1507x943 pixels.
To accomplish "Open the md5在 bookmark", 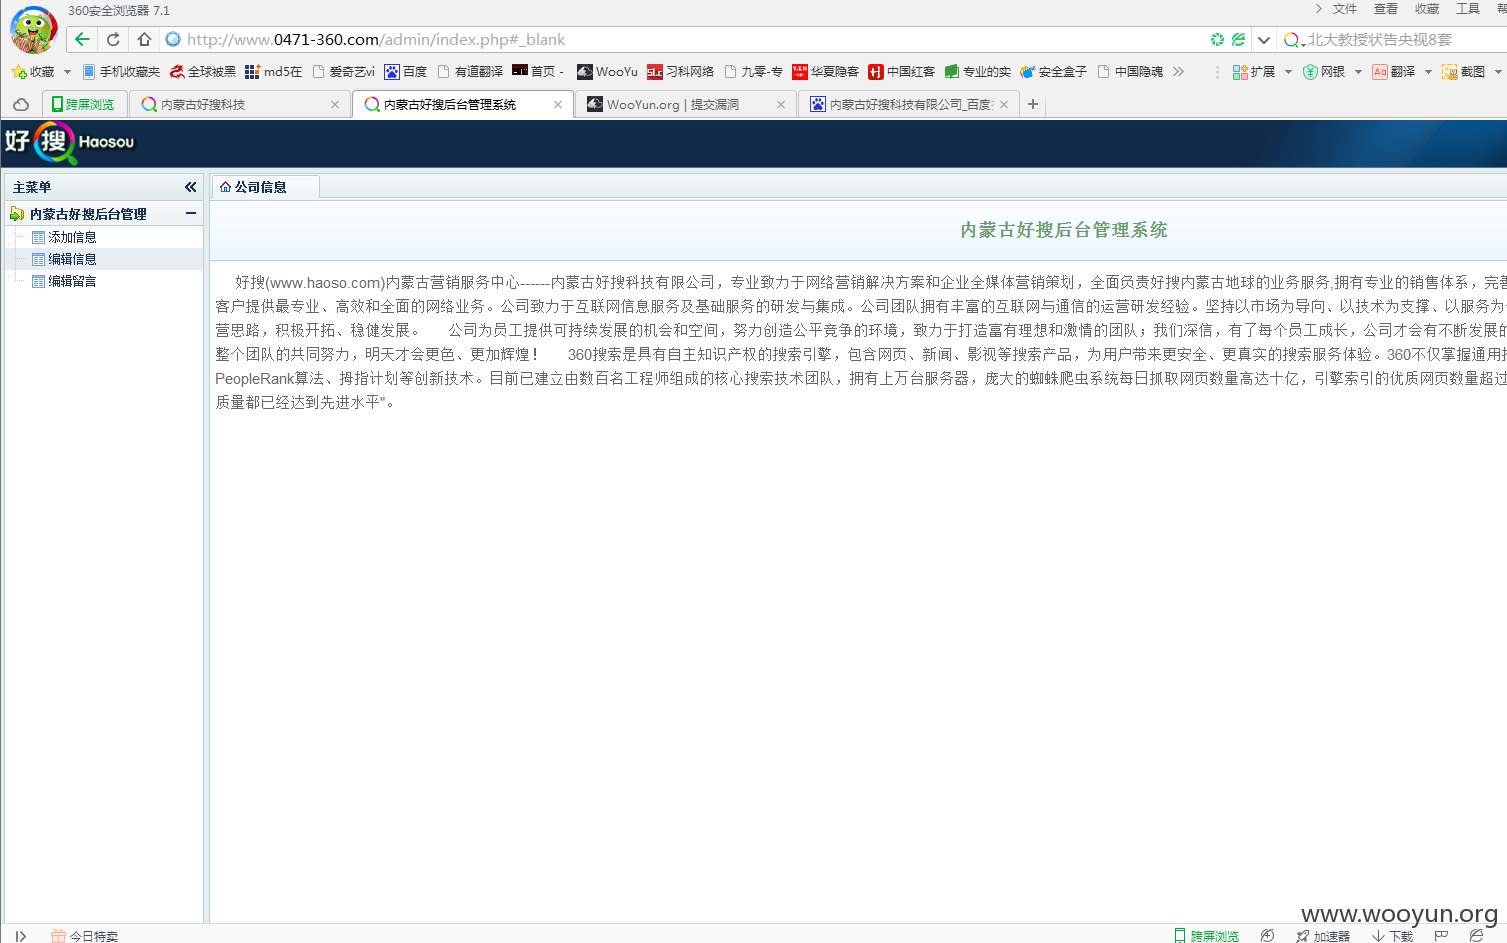I will tap(273, 72).
